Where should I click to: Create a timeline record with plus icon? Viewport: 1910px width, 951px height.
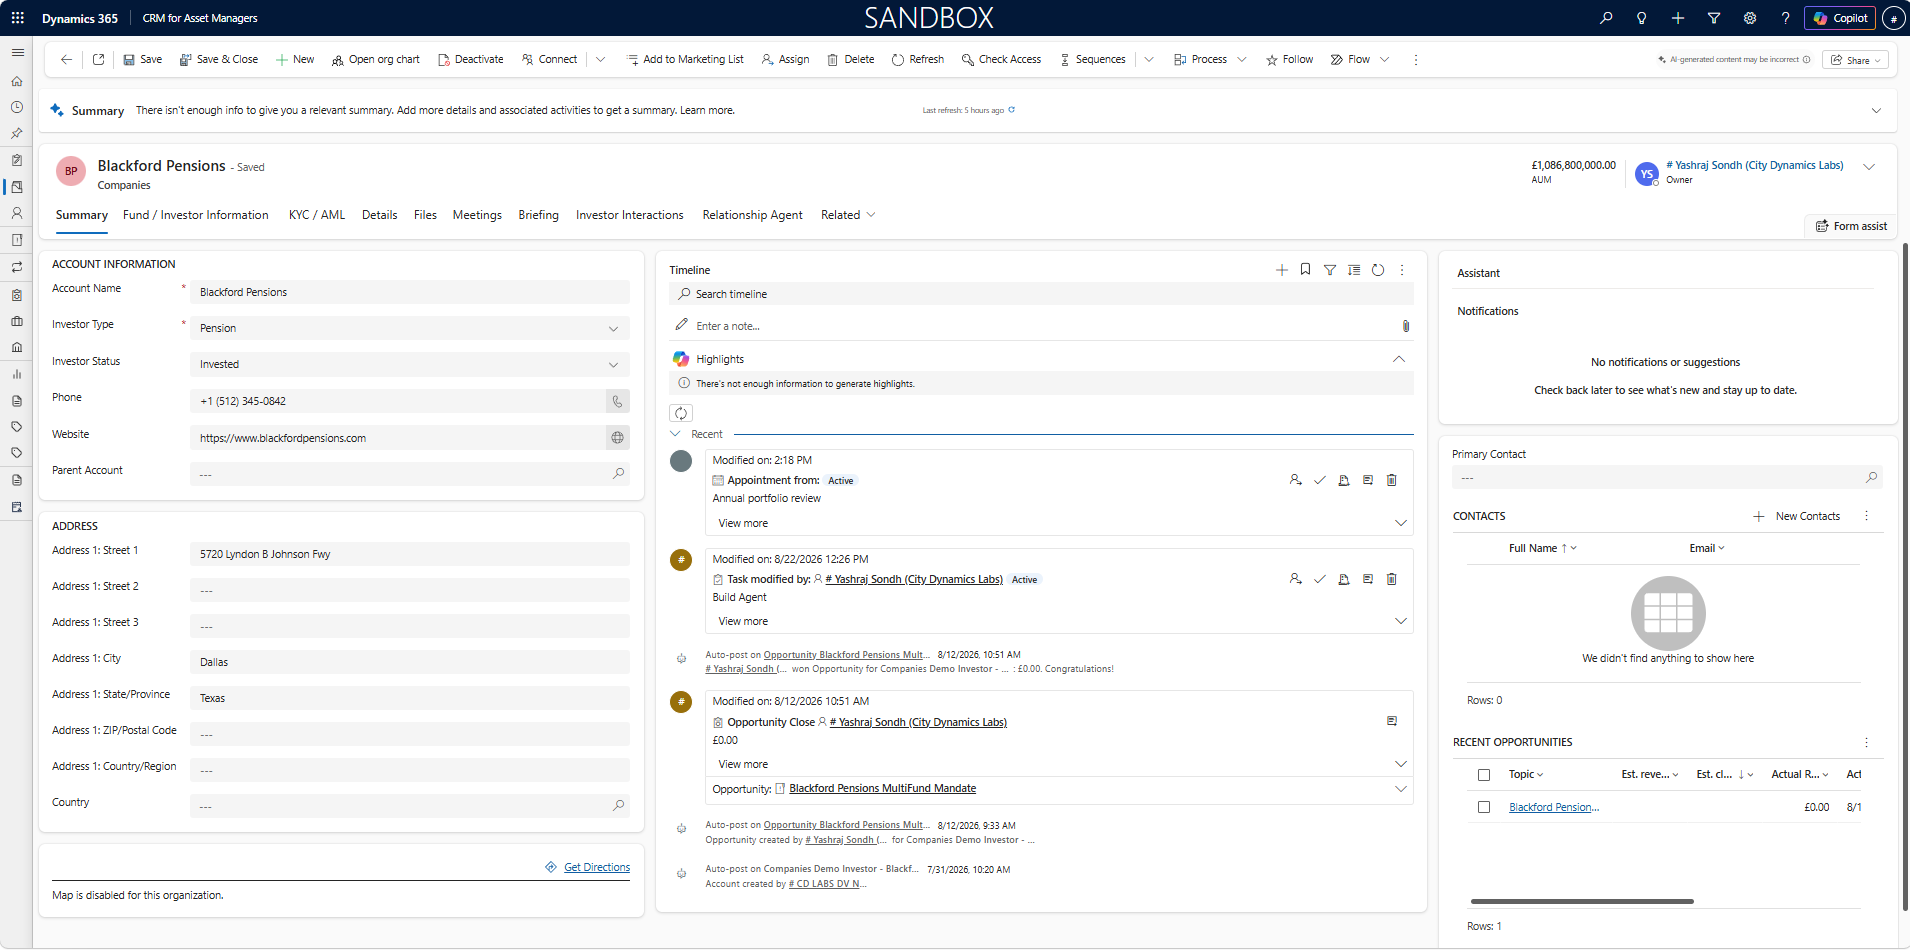[1282, 270]
